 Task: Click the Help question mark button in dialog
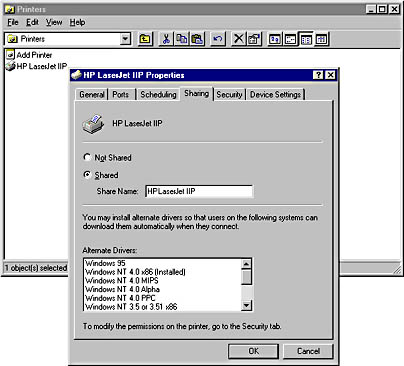[318, 75]
